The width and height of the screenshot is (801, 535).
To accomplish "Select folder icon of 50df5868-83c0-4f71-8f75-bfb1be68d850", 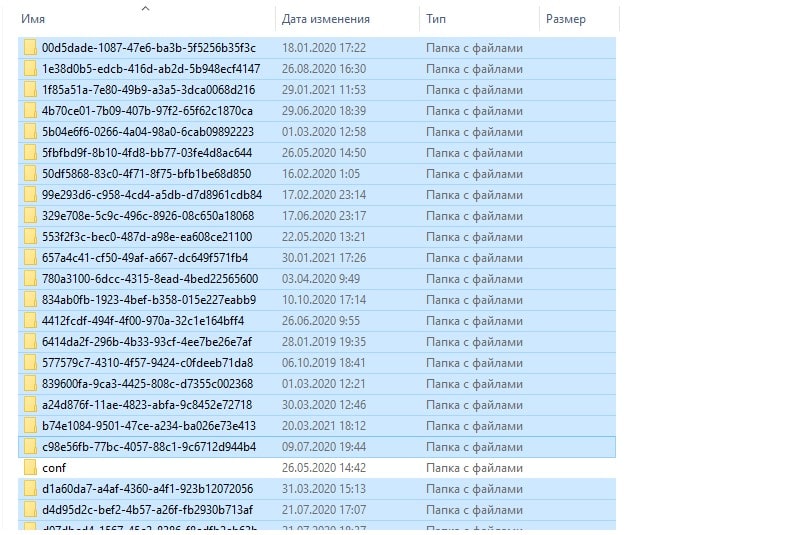I will point(30,173).
